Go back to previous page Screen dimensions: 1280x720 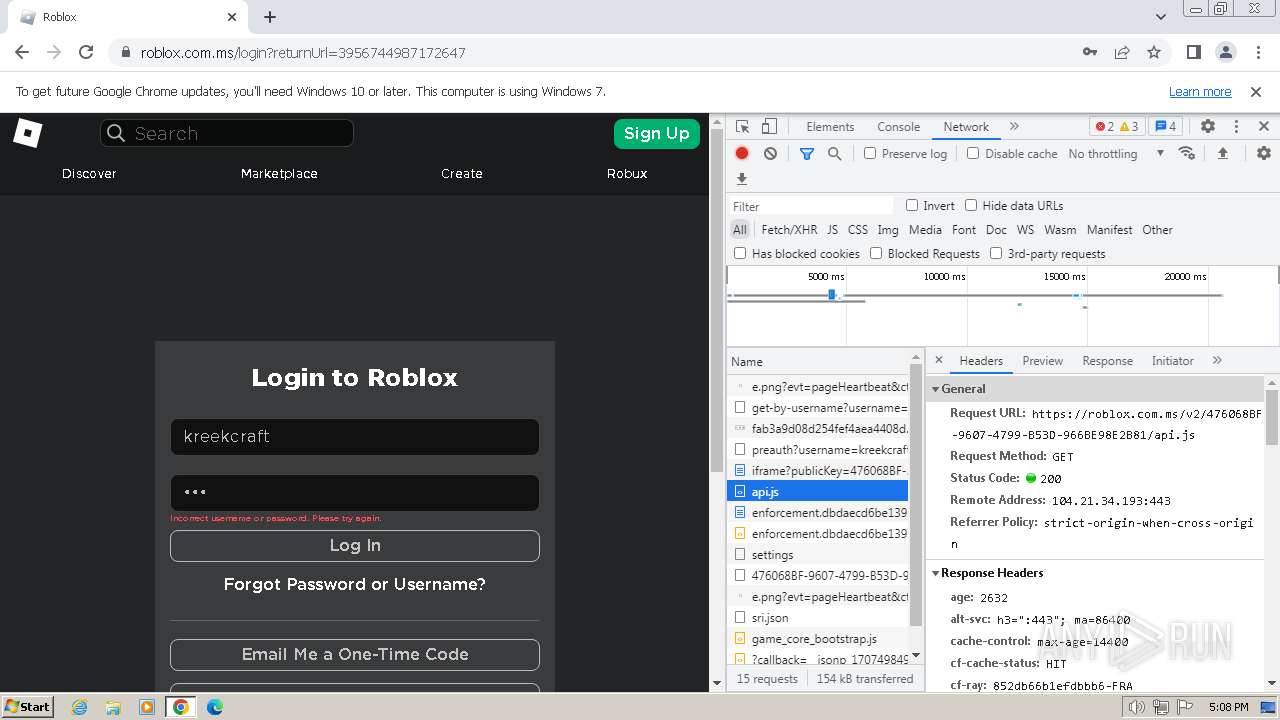click(x=22, y=52)
